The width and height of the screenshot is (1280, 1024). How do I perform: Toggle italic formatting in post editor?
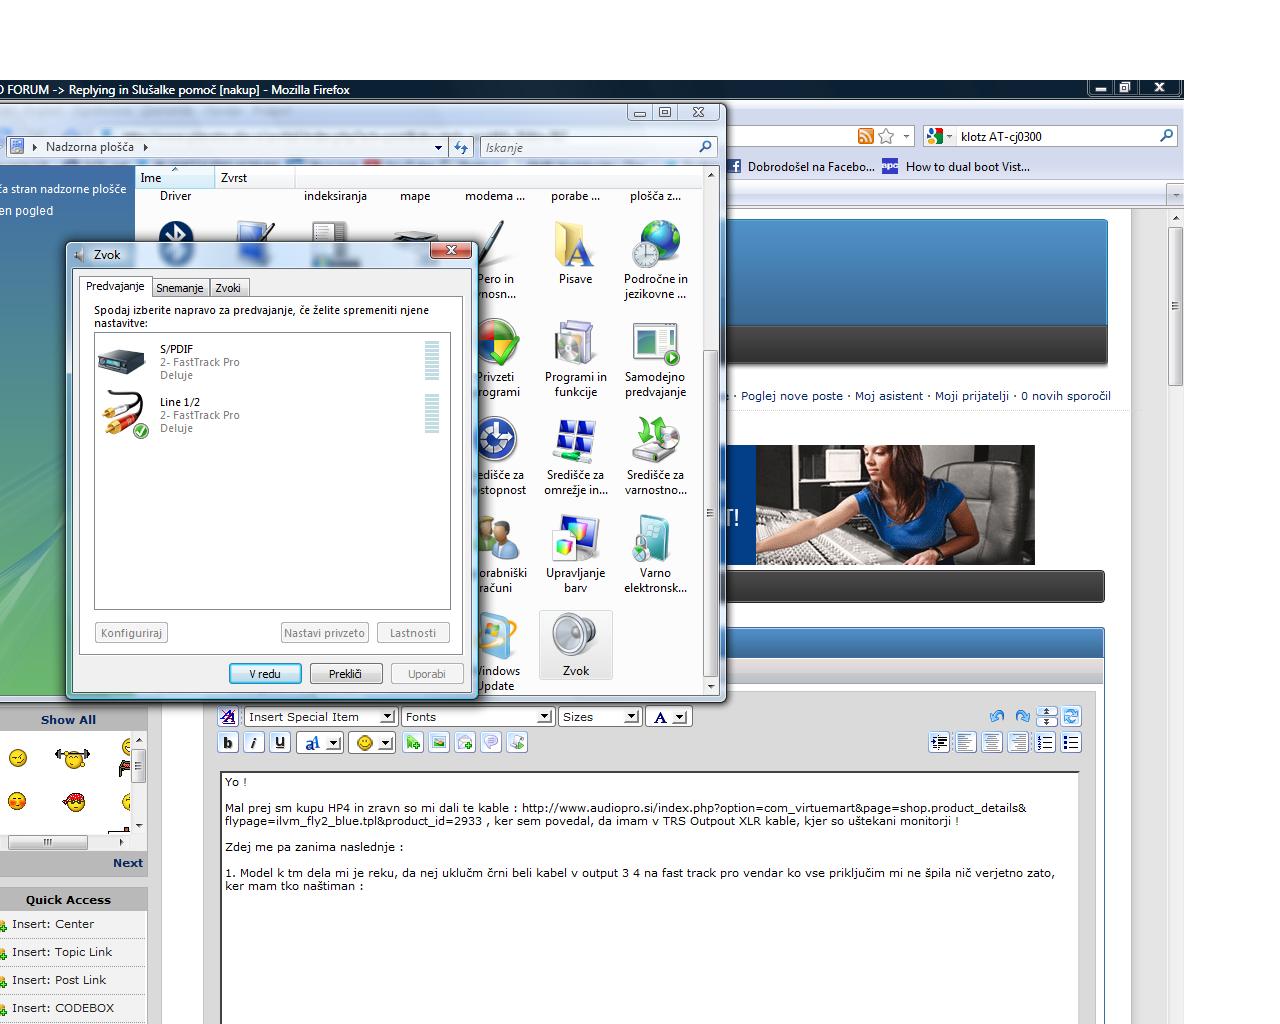(254, 743)
